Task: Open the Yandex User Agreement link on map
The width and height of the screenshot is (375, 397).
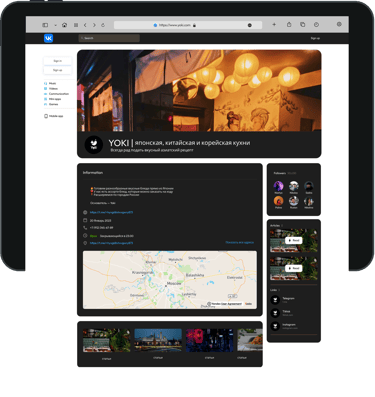Action: tap(226, 304)
